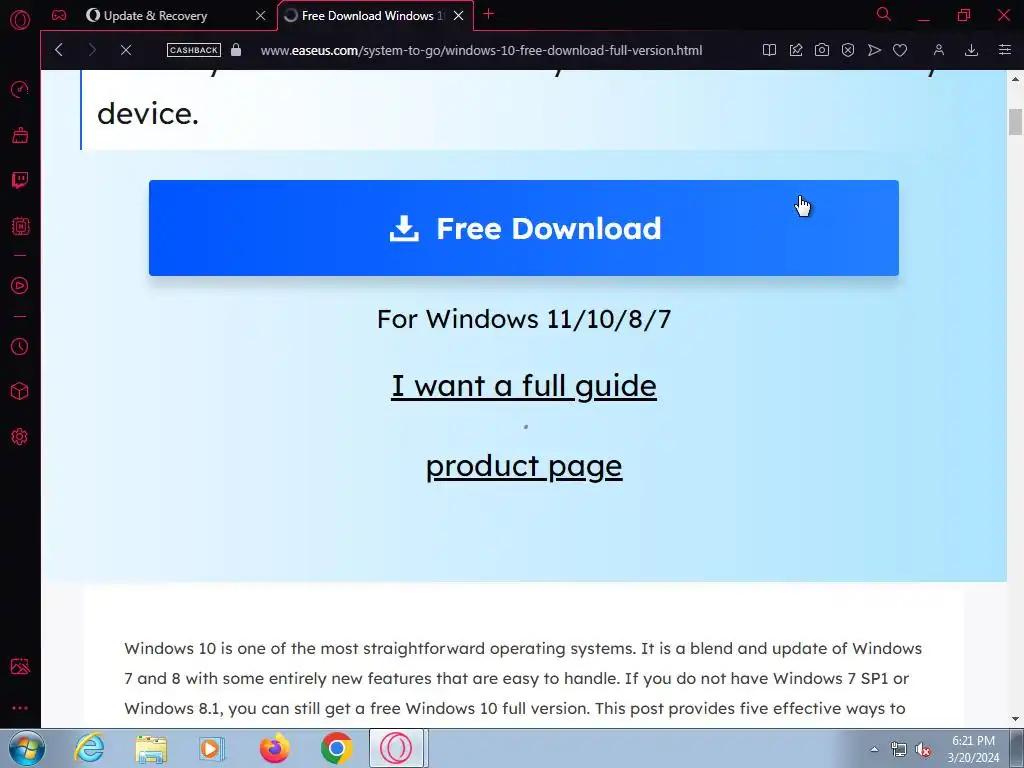Click the page vertical scrollbar thumb
Screen dimensions: 1024x768
click(1015, 121)
